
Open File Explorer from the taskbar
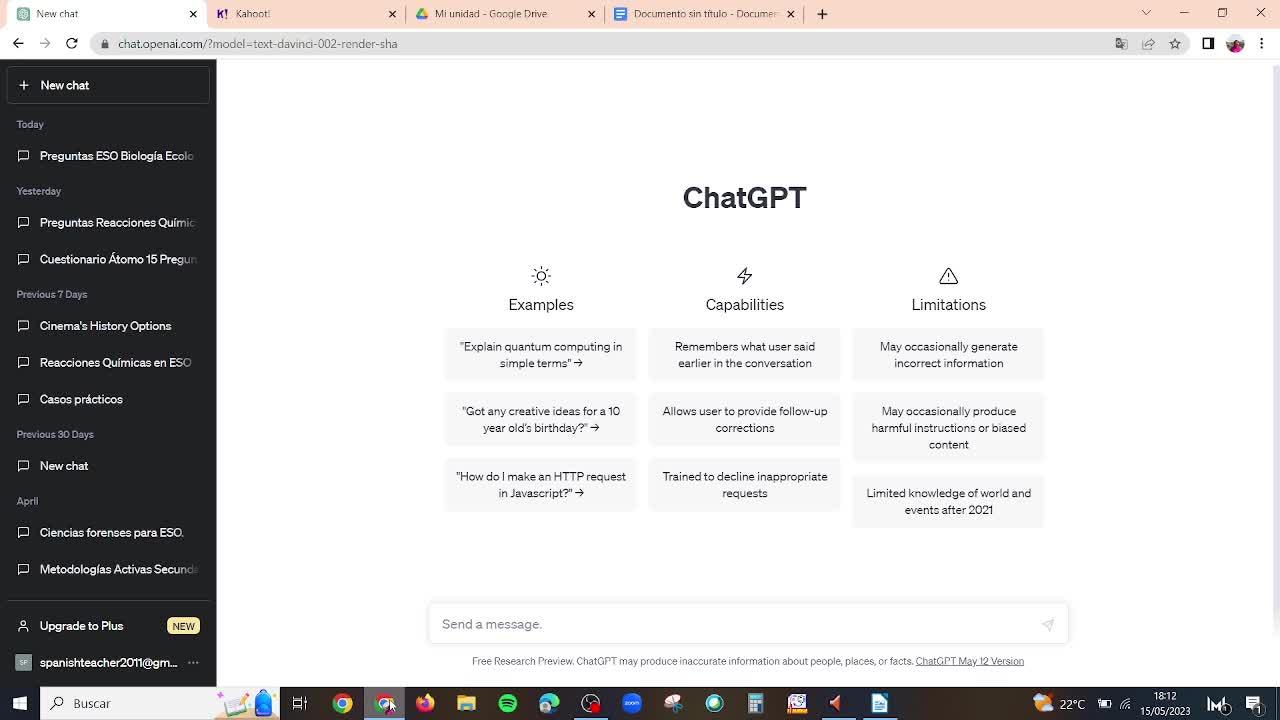466,703
